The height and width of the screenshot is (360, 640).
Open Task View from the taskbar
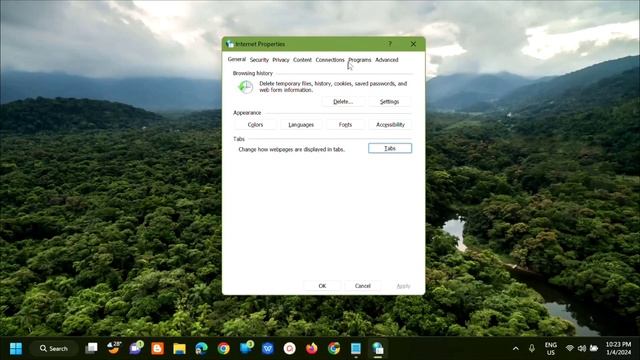(x=91, y=348)
